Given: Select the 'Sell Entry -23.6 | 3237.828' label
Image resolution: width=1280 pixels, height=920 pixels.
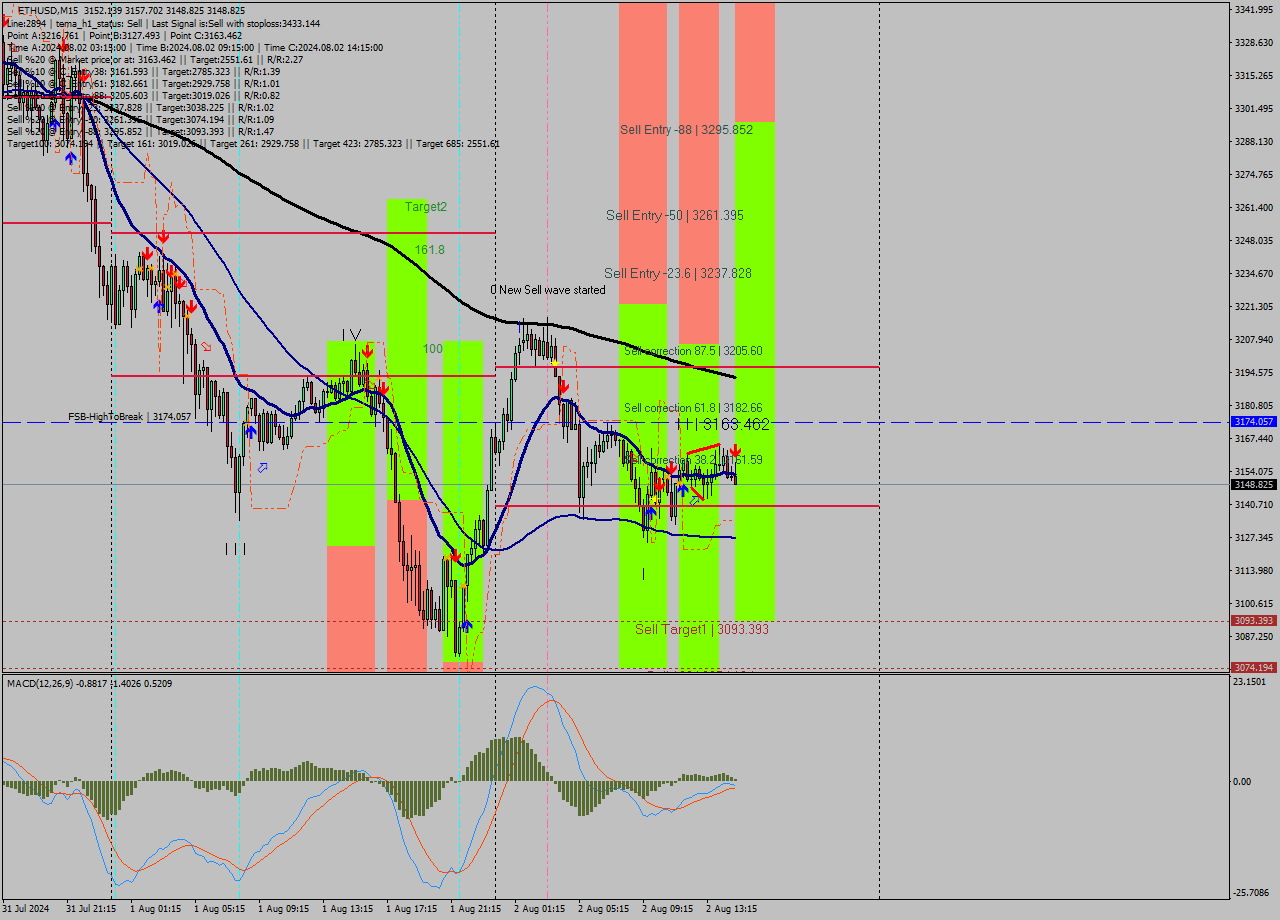Looking at the screenshot, I should [x=677, y=273].
